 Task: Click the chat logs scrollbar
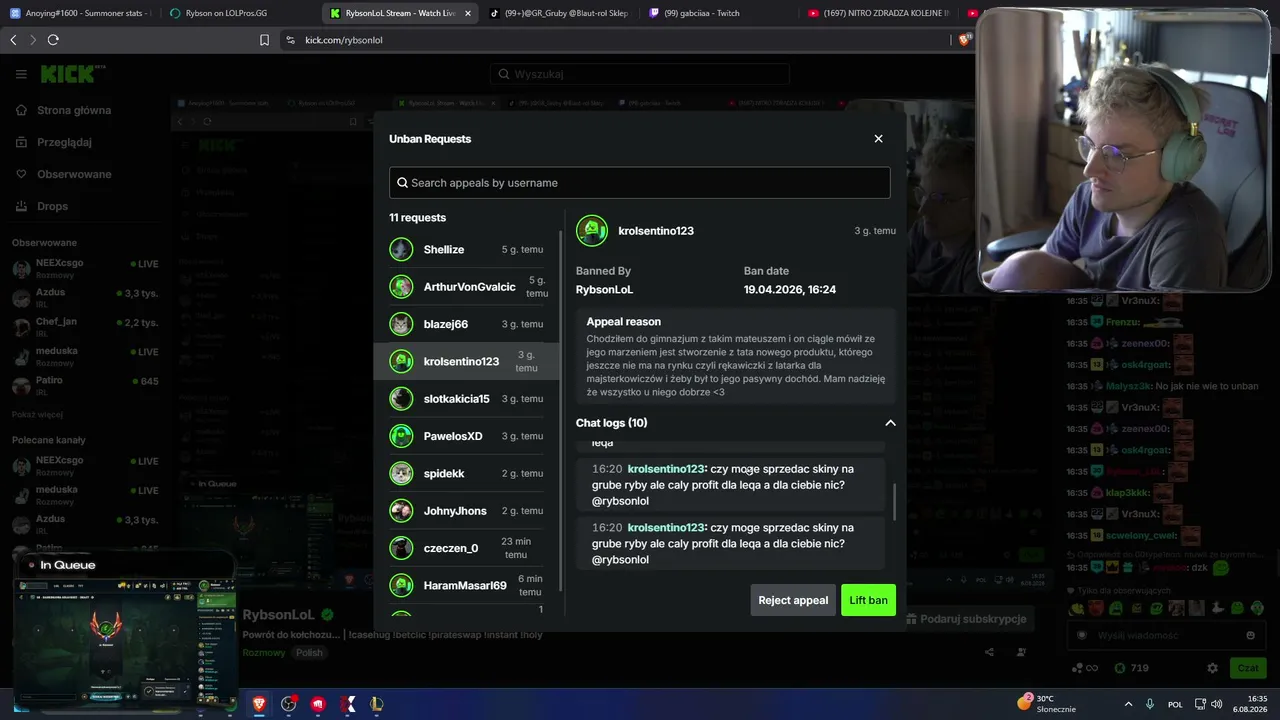893,503
